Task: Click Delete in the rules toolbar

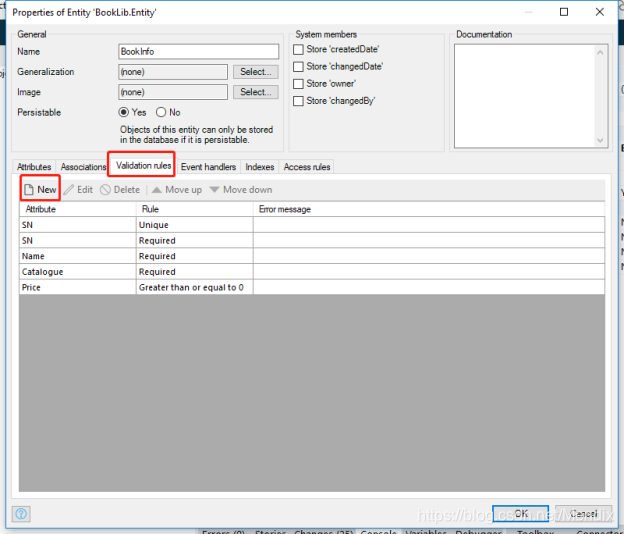Action: tap(120, 189)
